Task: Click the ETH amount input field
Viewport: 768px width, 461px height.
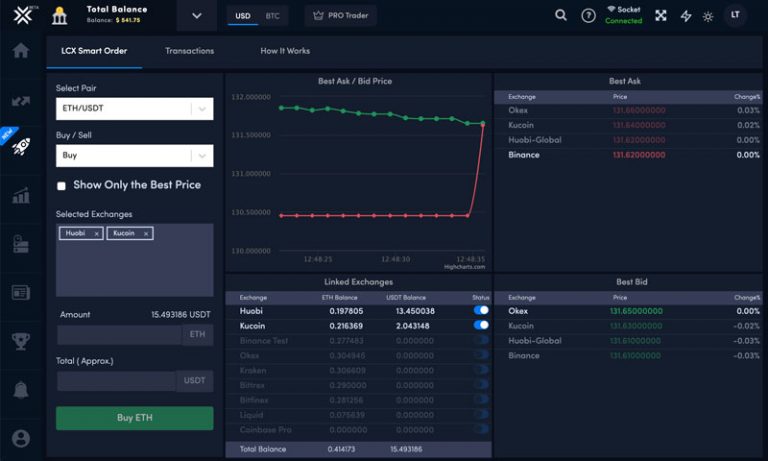Action: [120, 335]
